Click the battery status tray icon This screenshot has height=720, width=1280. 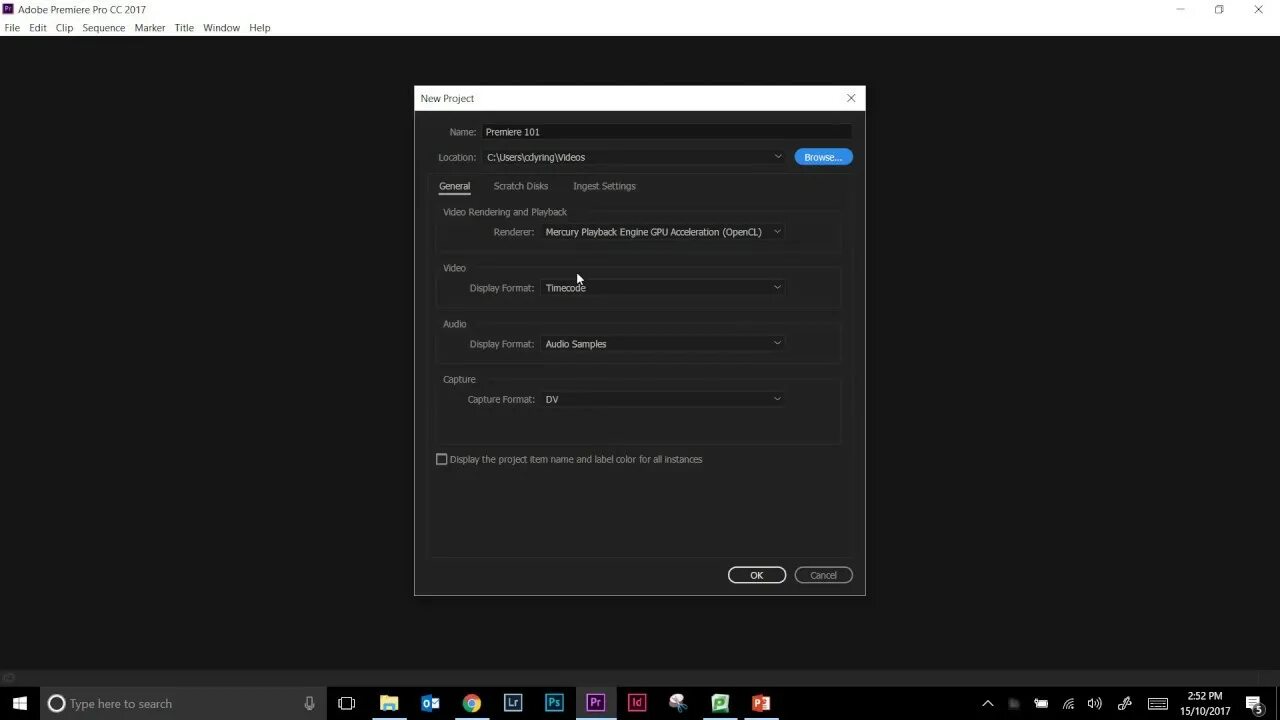click(x=1041, y=703)
